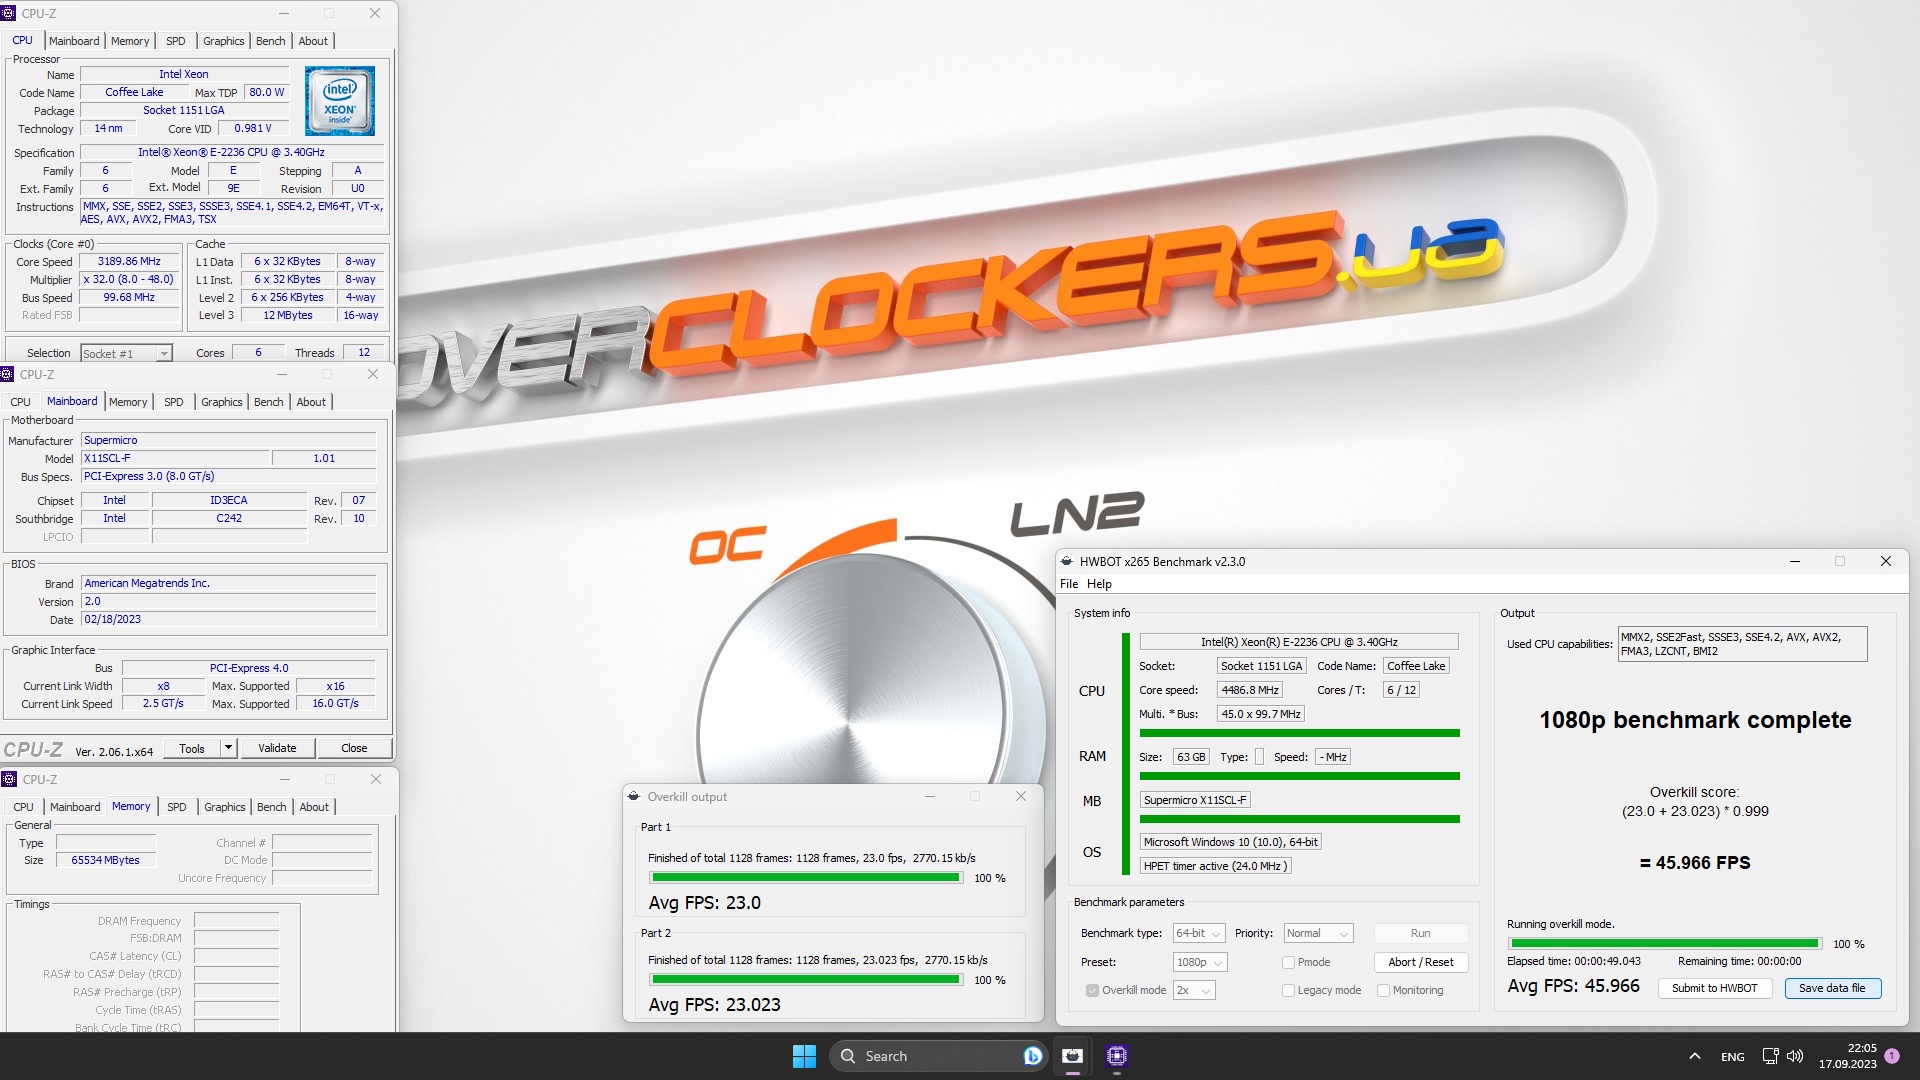Open the notification bell indicator
Image resolution: width=1920 pixels, height=1080 pixels.
click(x=1892, y=1056)
